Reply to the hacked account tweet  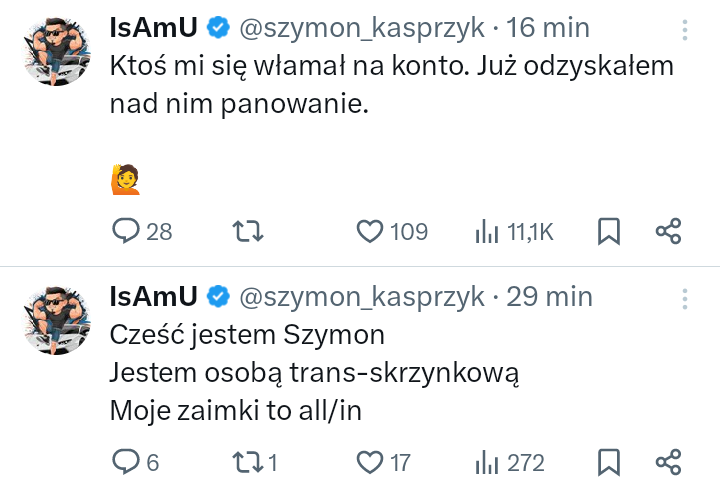(x=126, y=232)
